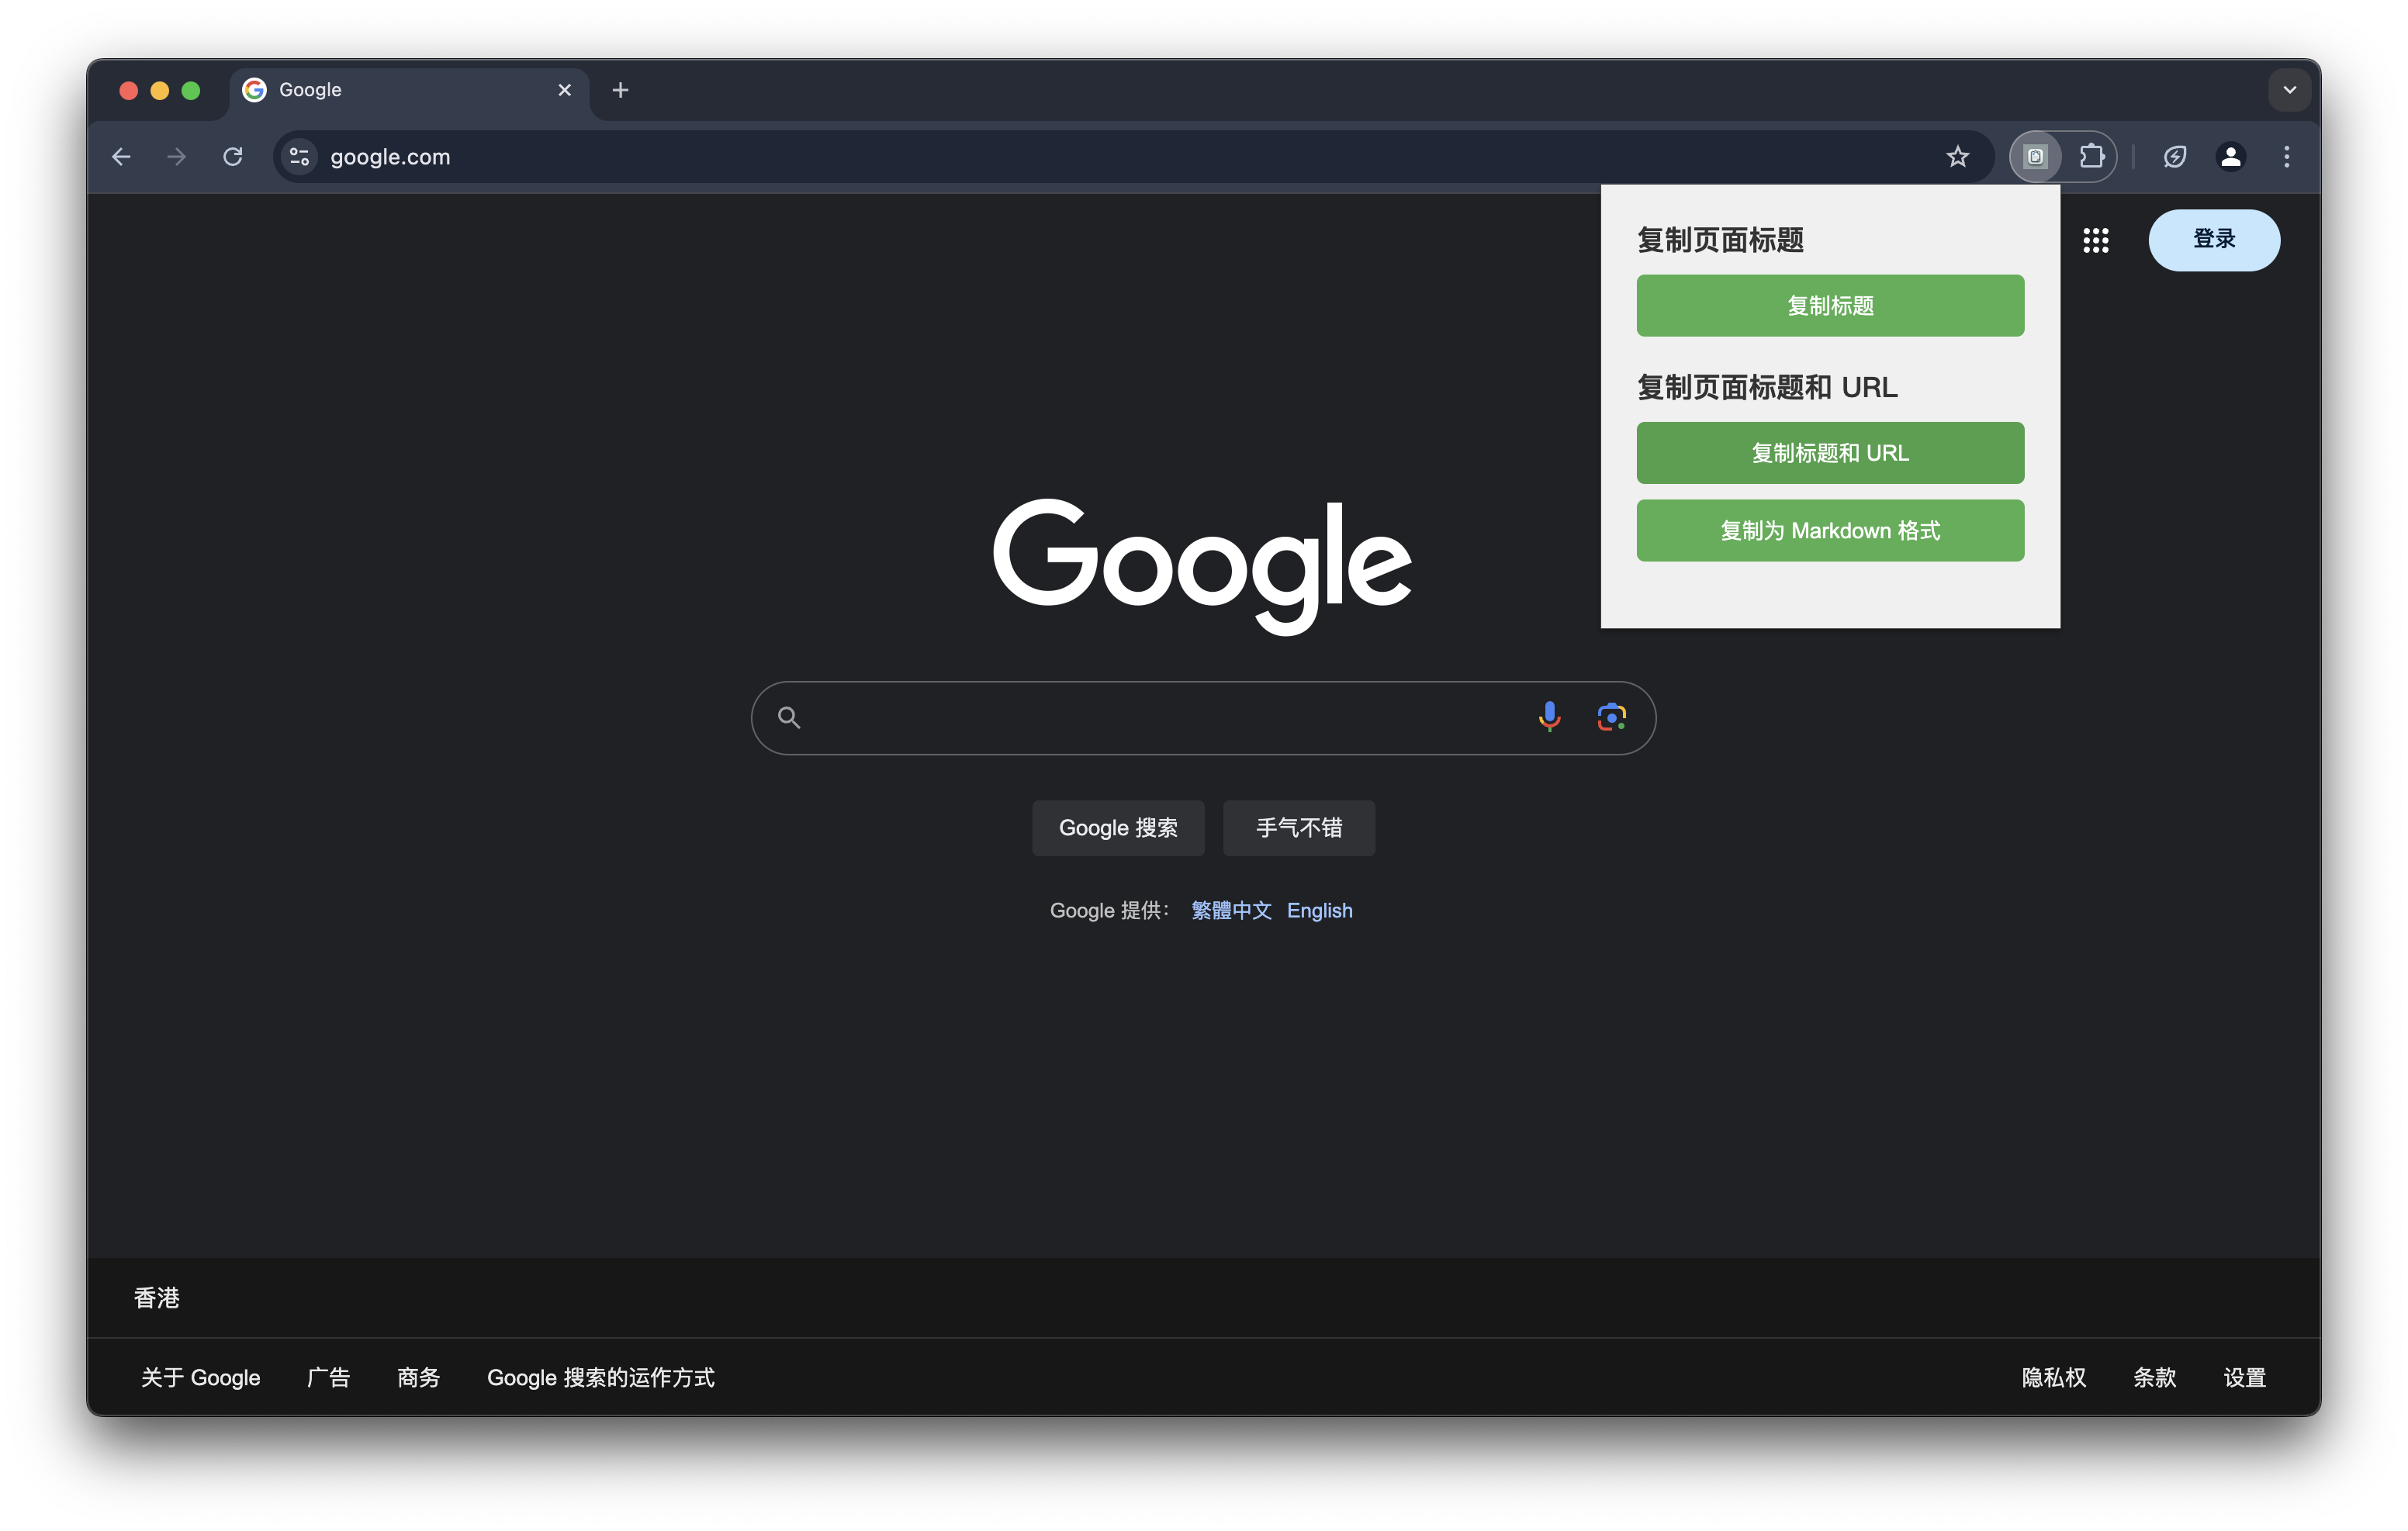Open site information icon in address bar
This screenshot has height=1531, width=2408.
[x=299, y=157]
